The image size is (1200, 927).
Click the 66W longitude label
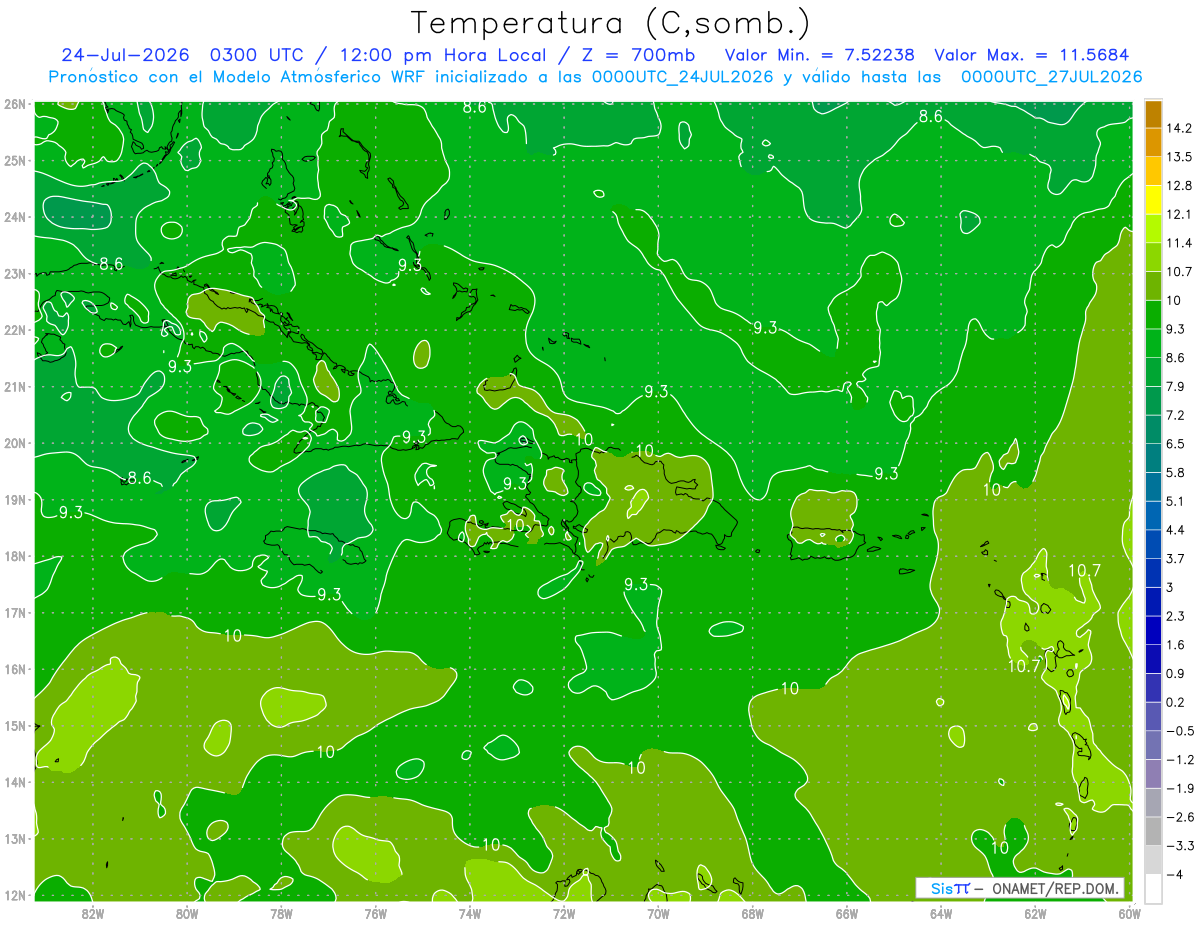click(847, 913)
